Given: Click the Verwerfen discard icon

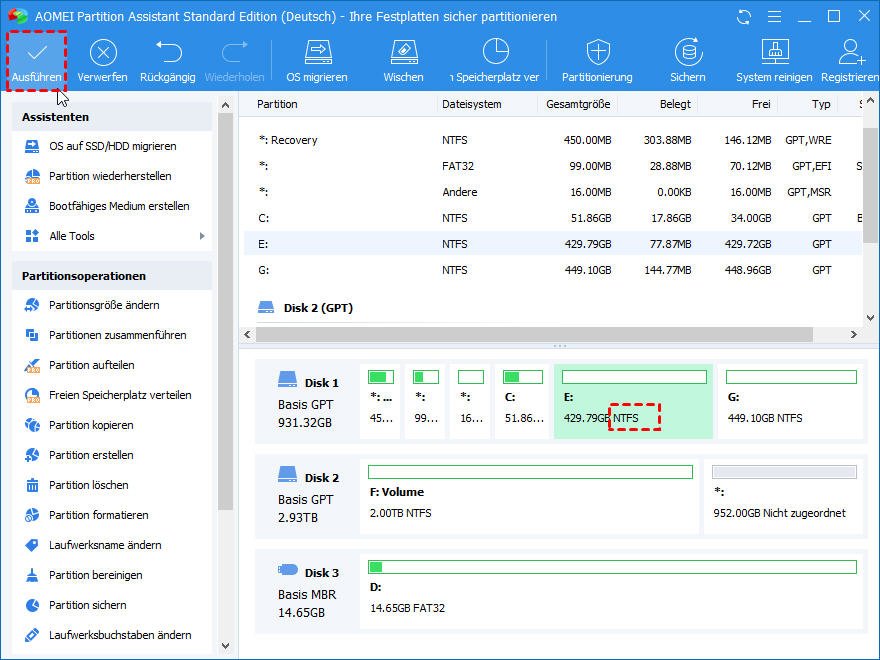Looking at the screenshot, I should click(x=102, y=54).
